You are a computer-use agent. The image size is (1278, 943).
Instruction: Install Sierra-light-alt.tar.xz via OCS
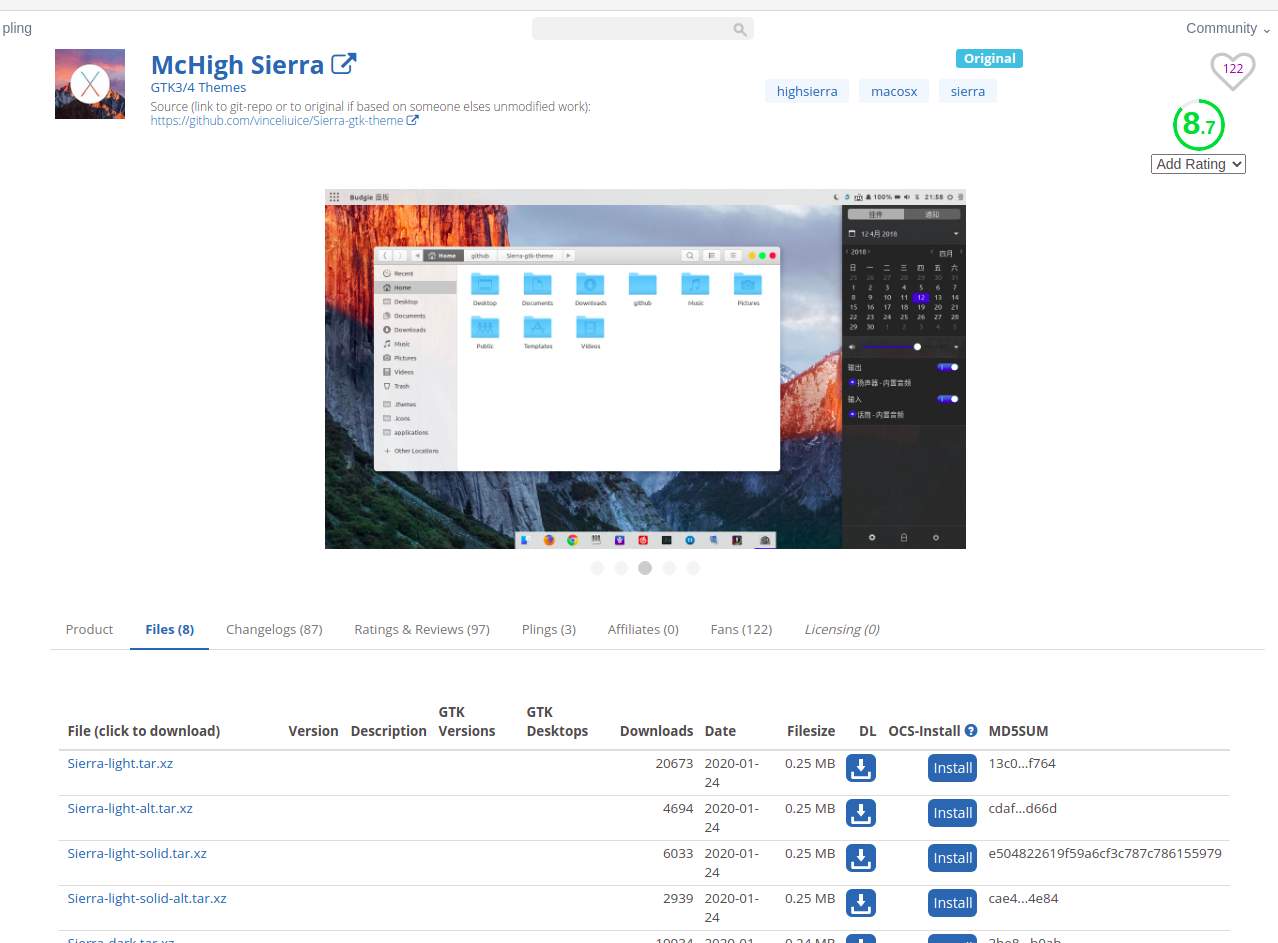953,813
